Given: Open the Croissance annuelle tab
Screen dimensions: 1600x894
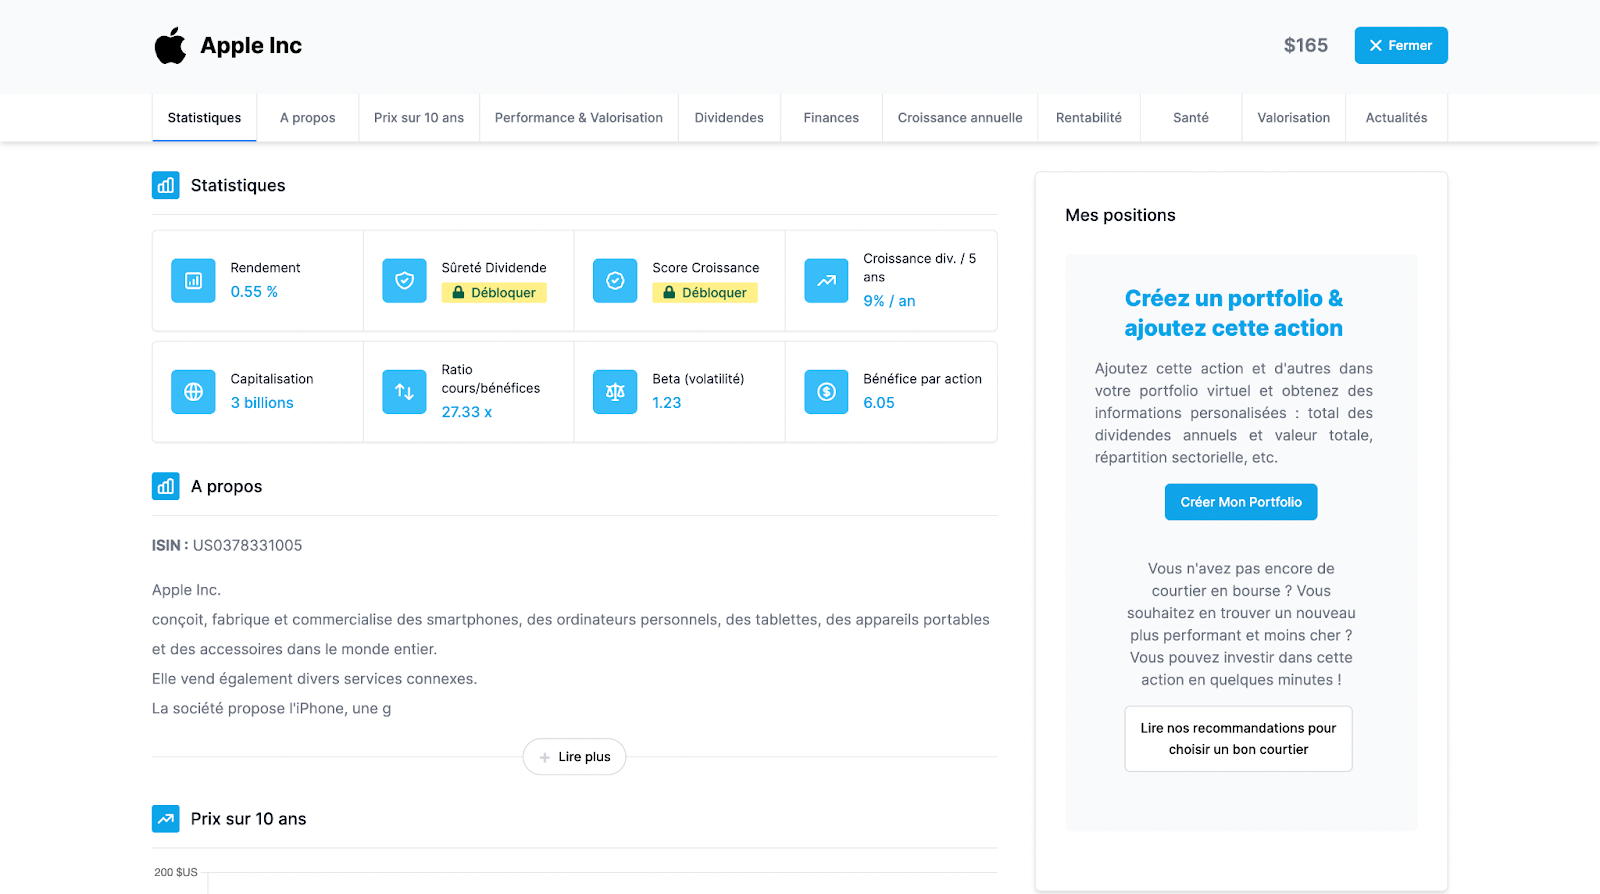Looking at the screenshot, I should (960, 118).
